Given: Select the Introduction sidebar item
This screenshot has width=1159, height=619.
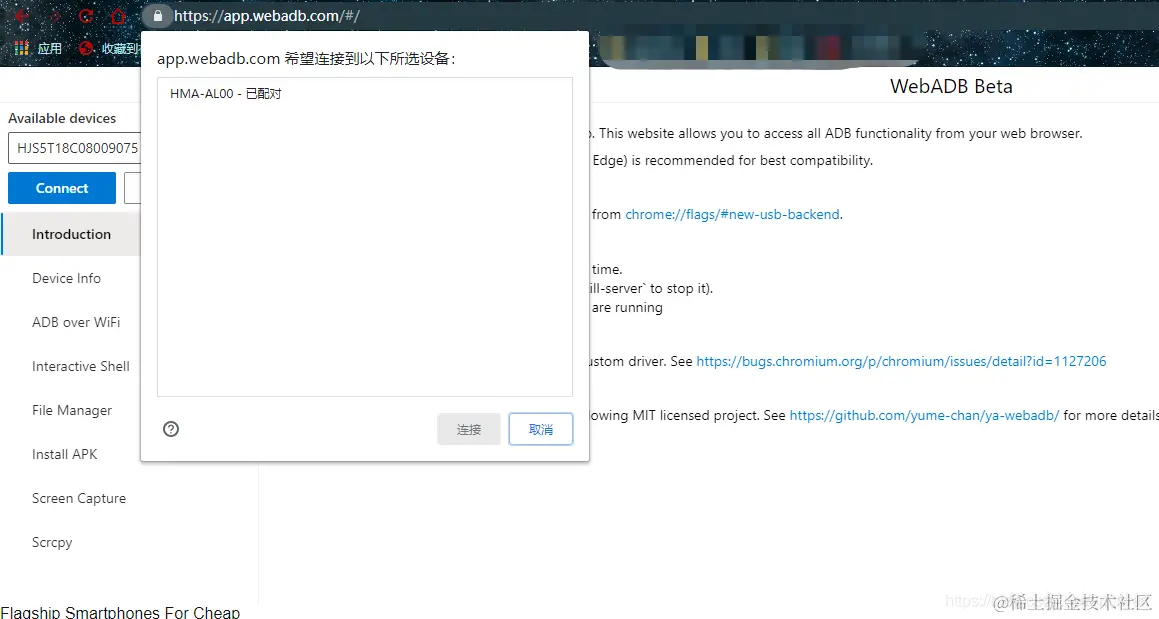Looking at the screenshot, I should coord(71,234).
